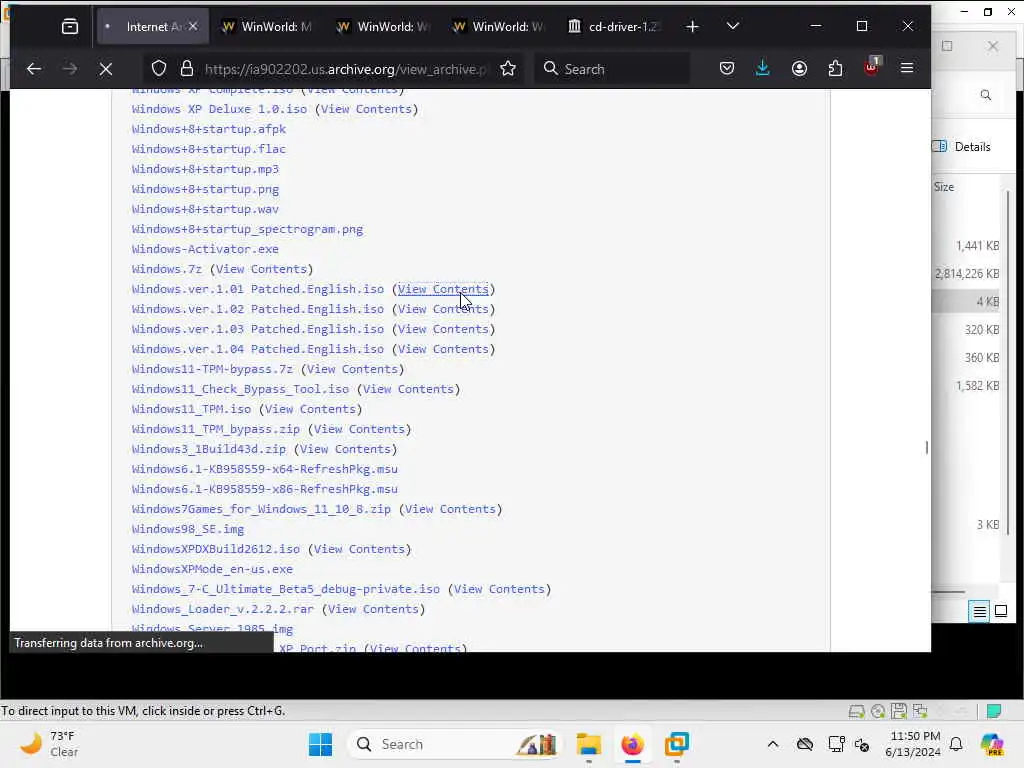1024x768 pixels.
Task: Open Windows11-TPM-bypass.7z link
Action: click(x=212, y=369)
